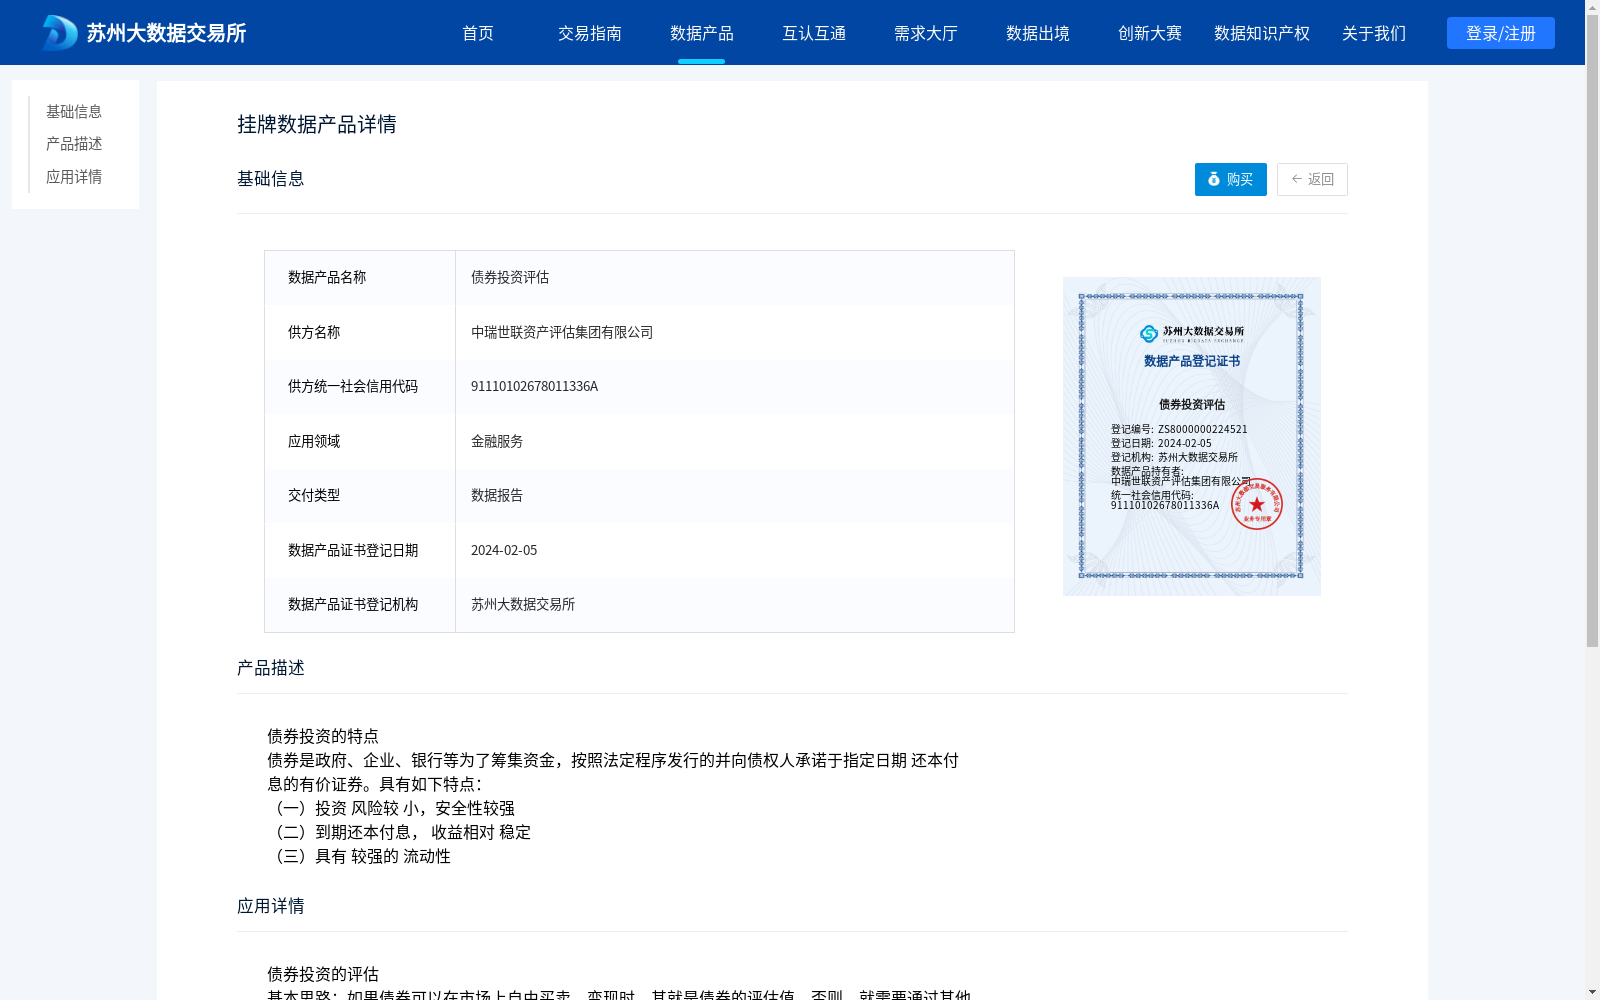Click the 数据报告 delivery type value
The height and width of the screenshot is (1000, 1600).
coord(497,496)
